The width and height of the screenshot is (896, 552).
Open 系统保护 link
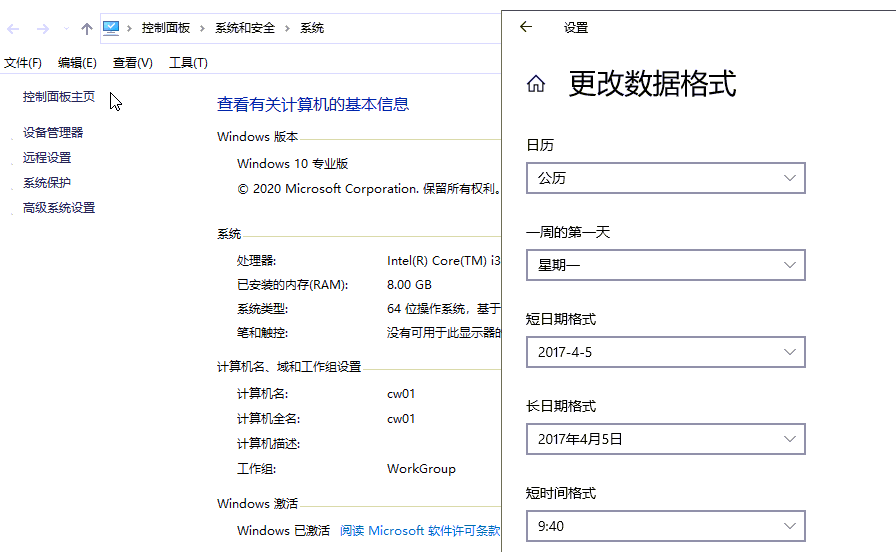click(47, 183)
